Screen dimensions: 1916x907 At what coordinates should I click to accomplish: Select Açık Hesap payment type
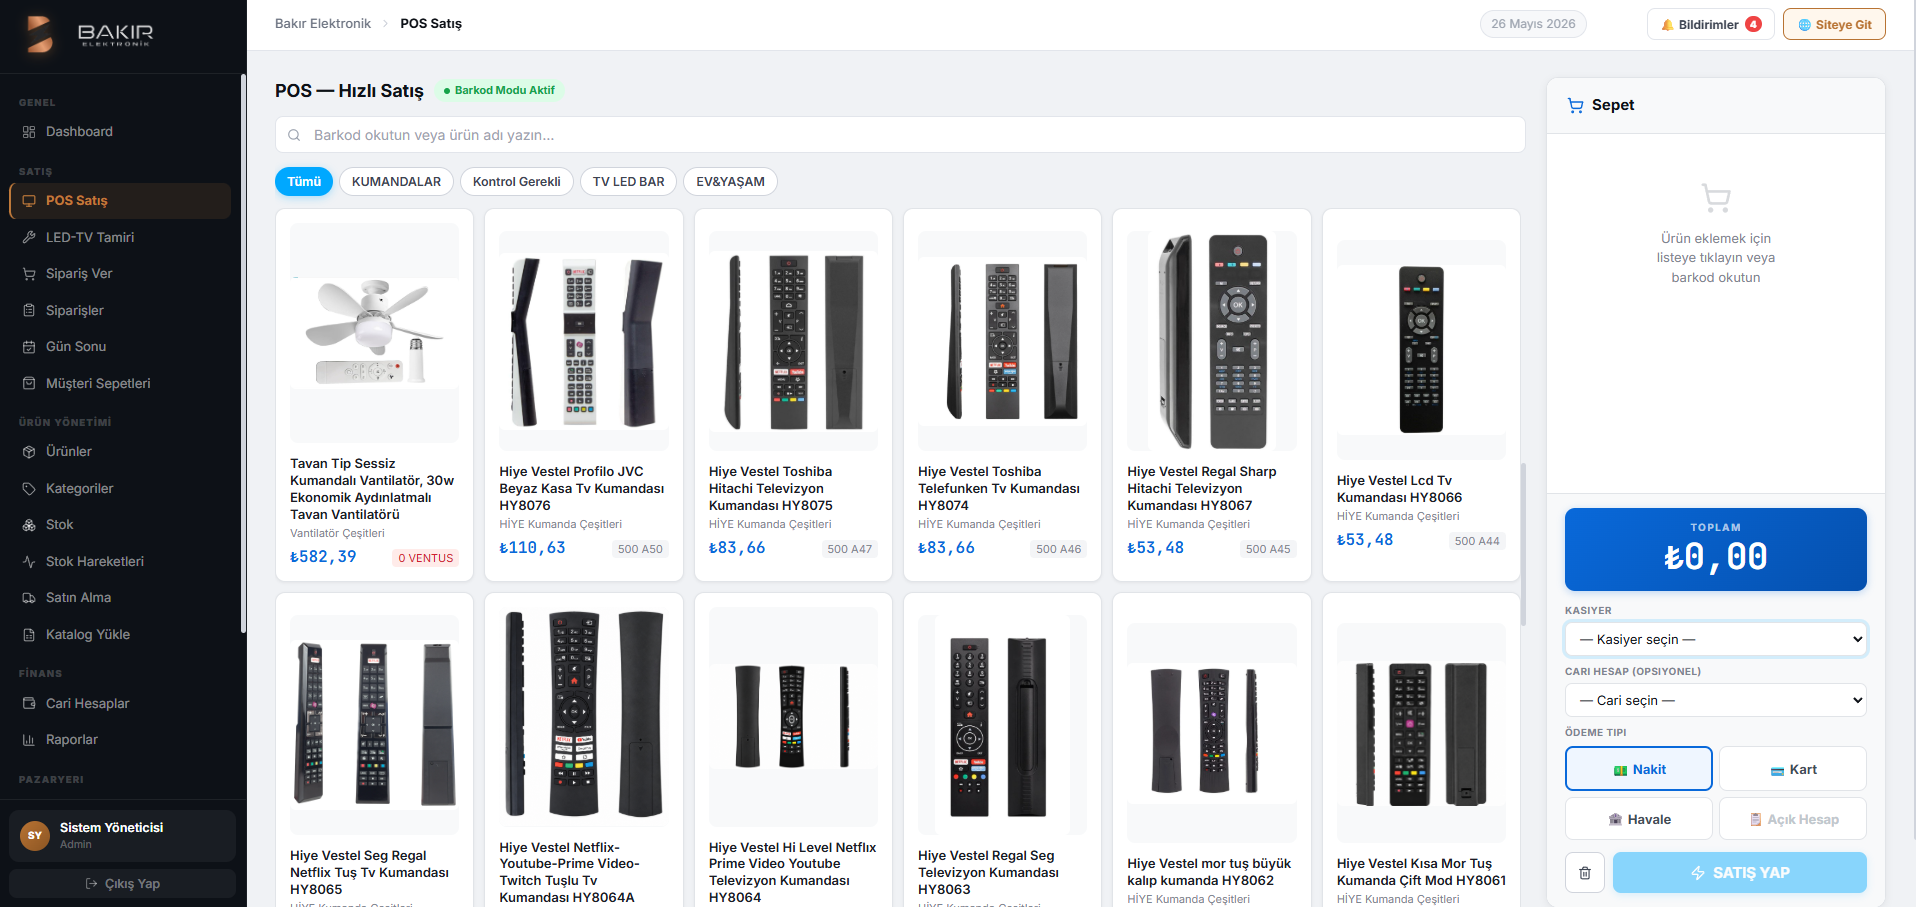click(1793, 819)
